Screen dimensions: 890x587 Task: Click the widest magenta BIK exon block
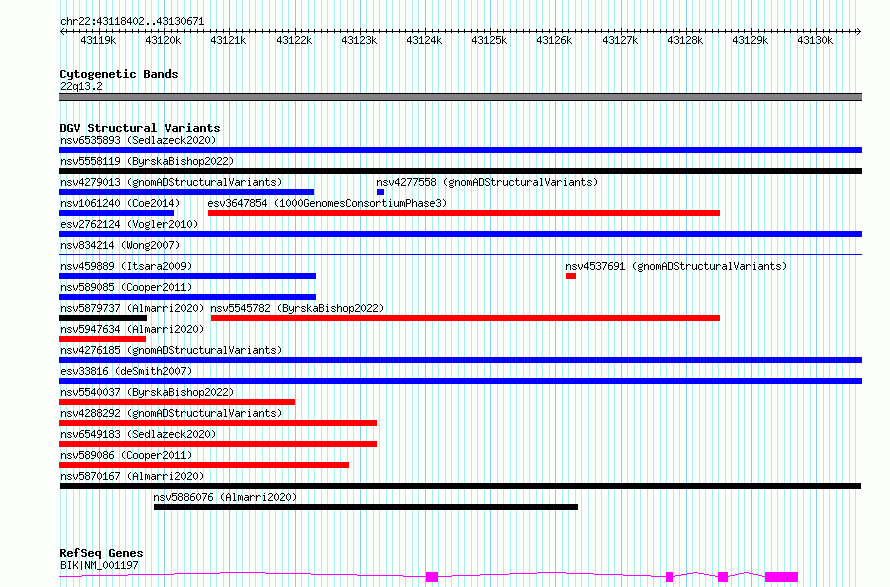(782, 577)
